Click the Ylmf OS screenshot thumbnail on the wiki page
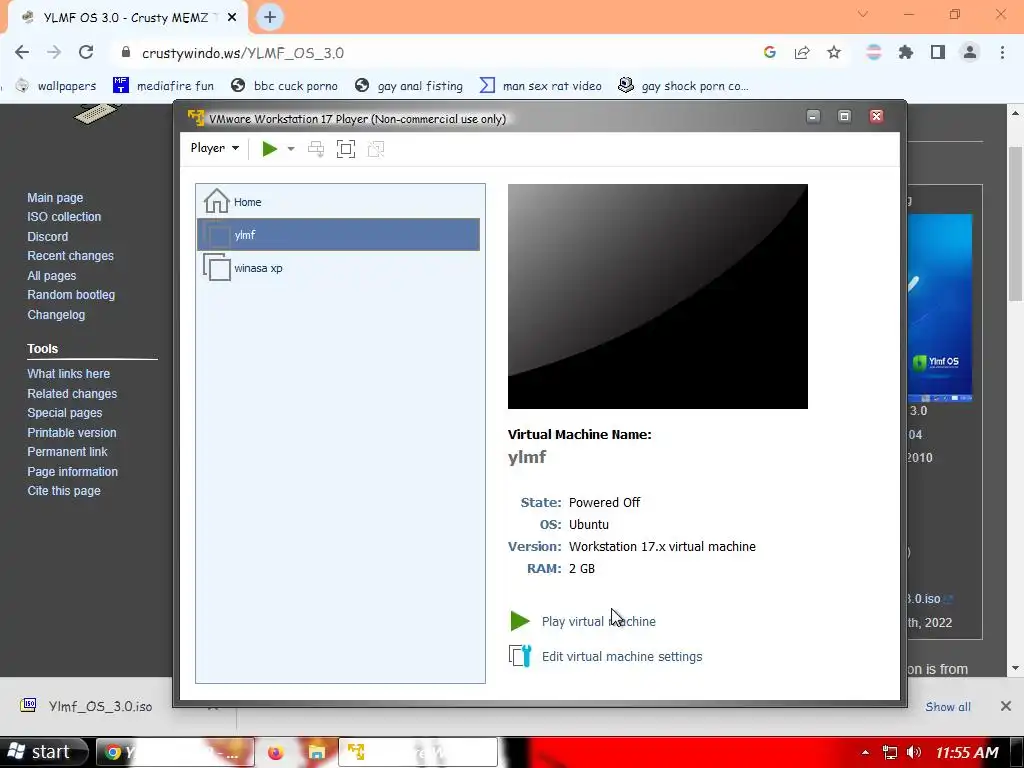Screen dimensions: 1024x768 tap(940, 308)
